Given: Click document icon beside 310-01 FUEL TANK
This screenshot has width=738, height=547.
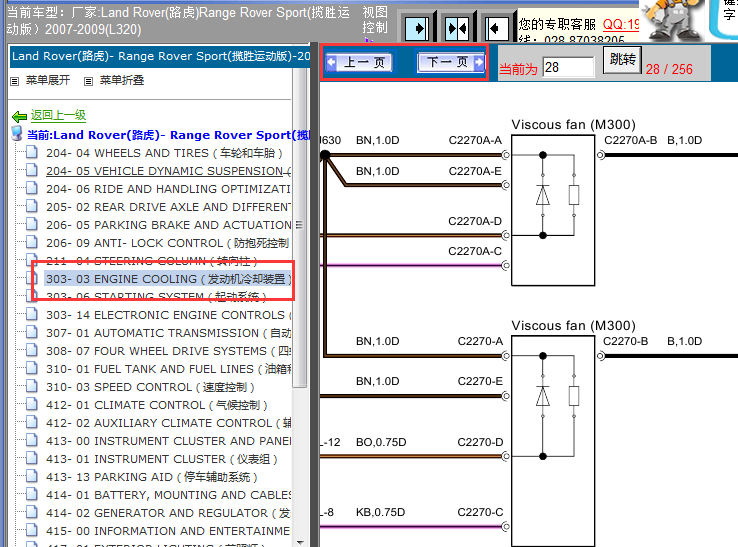Looking at the screenshot, I should tap(32, 368).
